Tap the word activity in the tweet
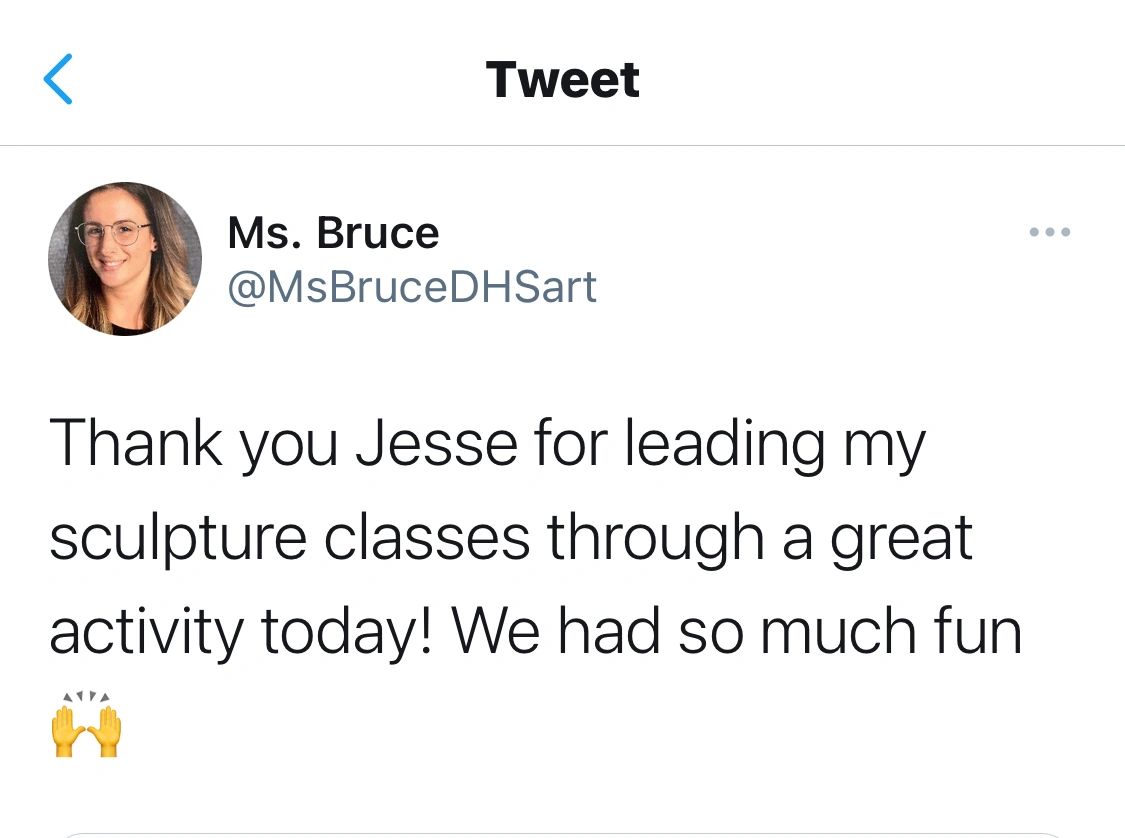Image resolution: width=1125 pixels, height=838 pixels. (145, 634)
